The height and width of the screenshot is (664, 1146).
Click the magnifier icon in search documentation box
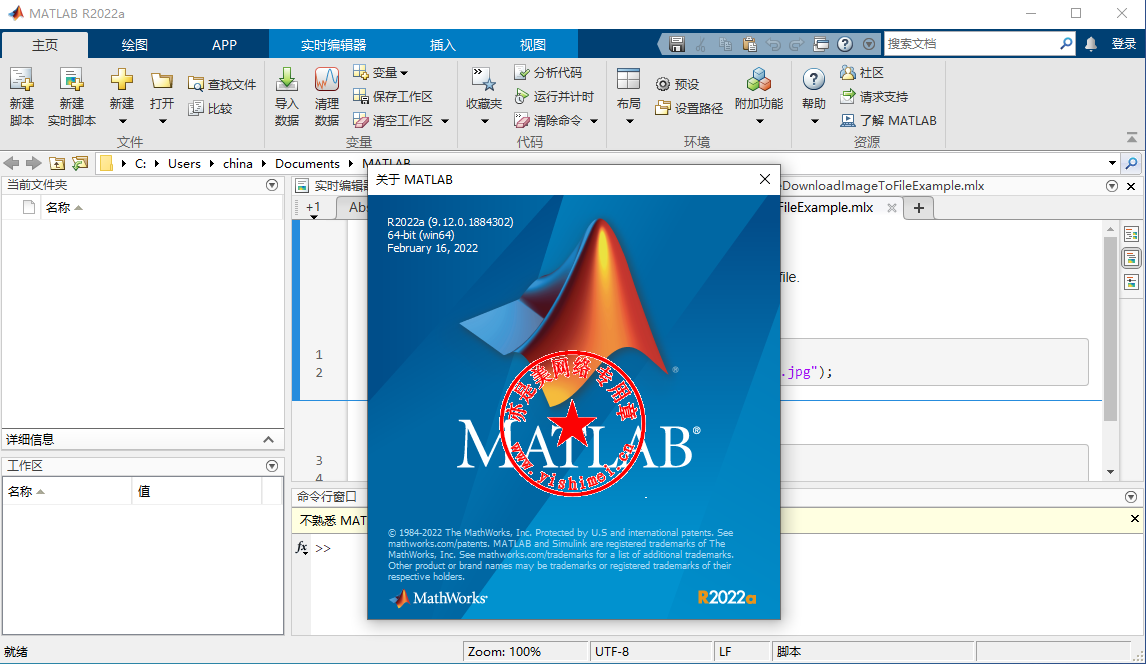pyautogui.click(x=1066, y=44)
